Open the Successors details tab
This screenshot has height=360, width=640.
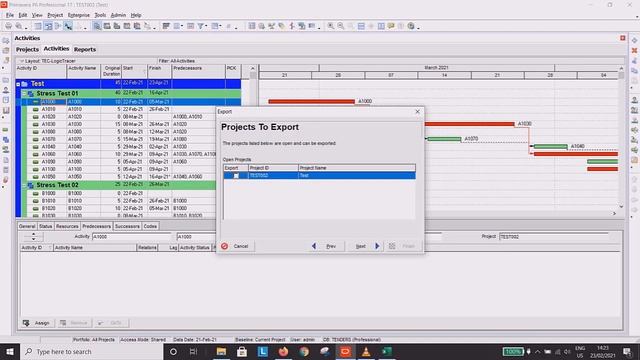(127, 226)
